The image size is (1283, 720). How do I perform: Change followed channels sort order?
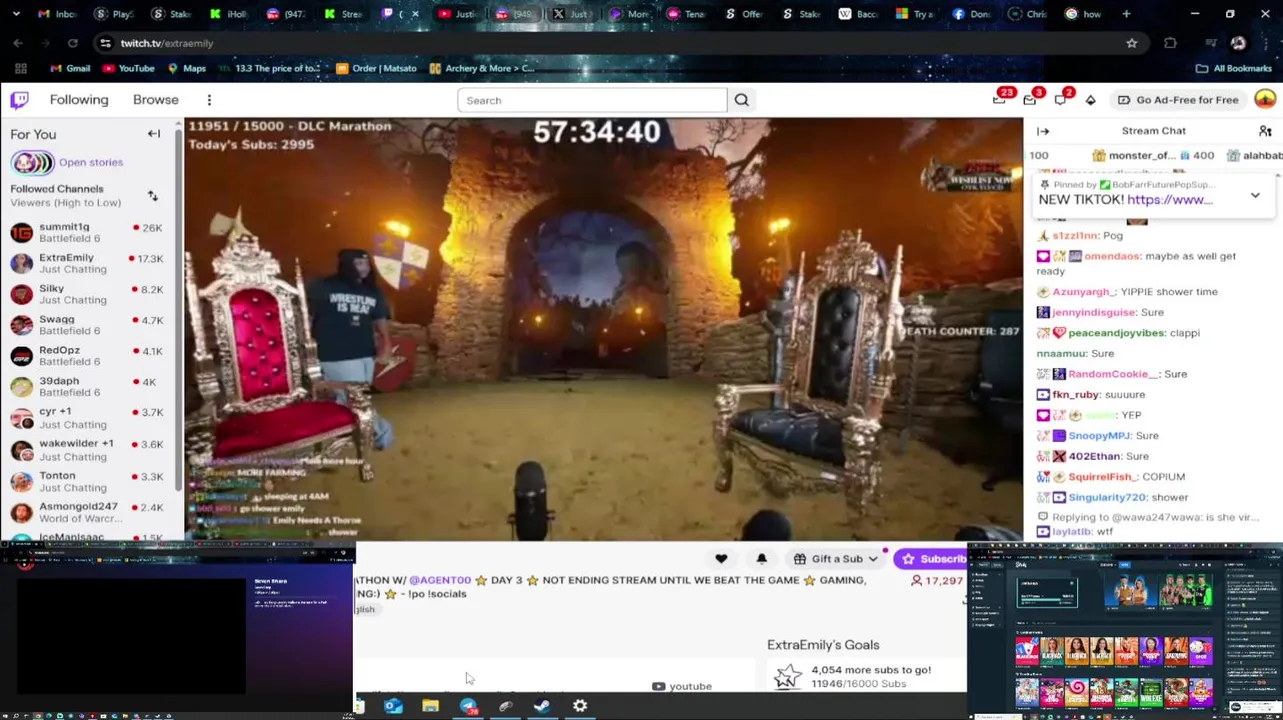(153, 196)
